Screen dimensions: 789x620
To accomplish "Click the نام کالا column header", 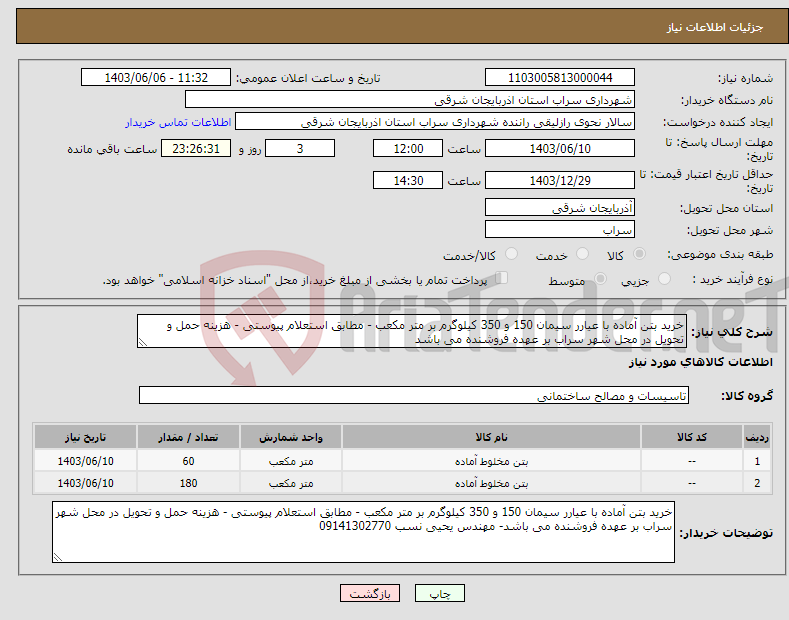I will coord(491,437).
